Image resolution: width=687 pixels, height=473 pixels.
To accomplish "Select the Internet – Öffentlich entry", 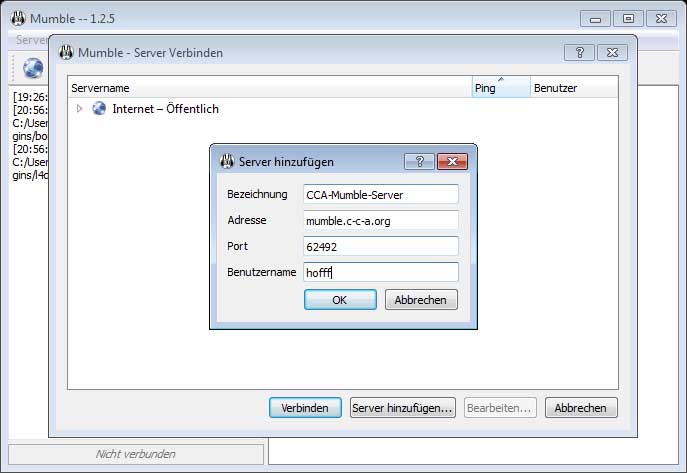I will pos(165,109).
